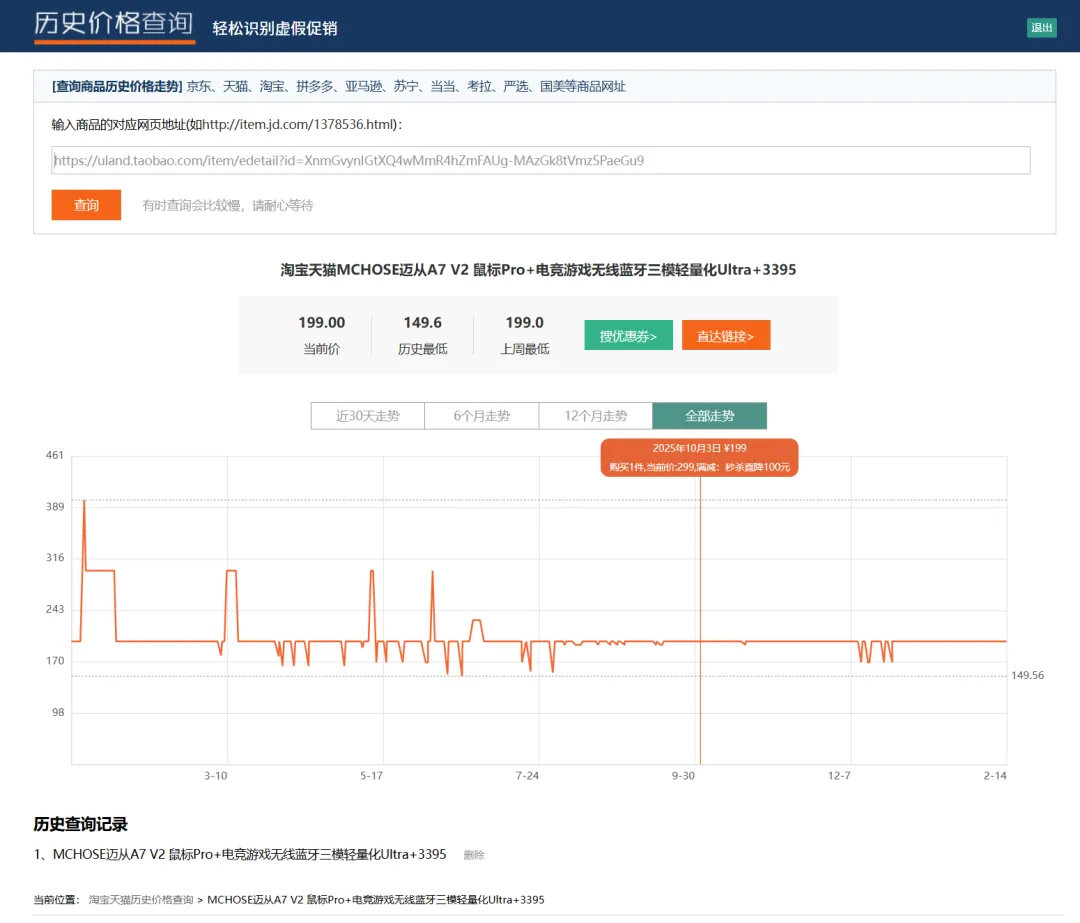The height and width of the screenshot is (923, 1080).
Task: Click the 199.00 当前价 value
Action: [x=322, y=322]
